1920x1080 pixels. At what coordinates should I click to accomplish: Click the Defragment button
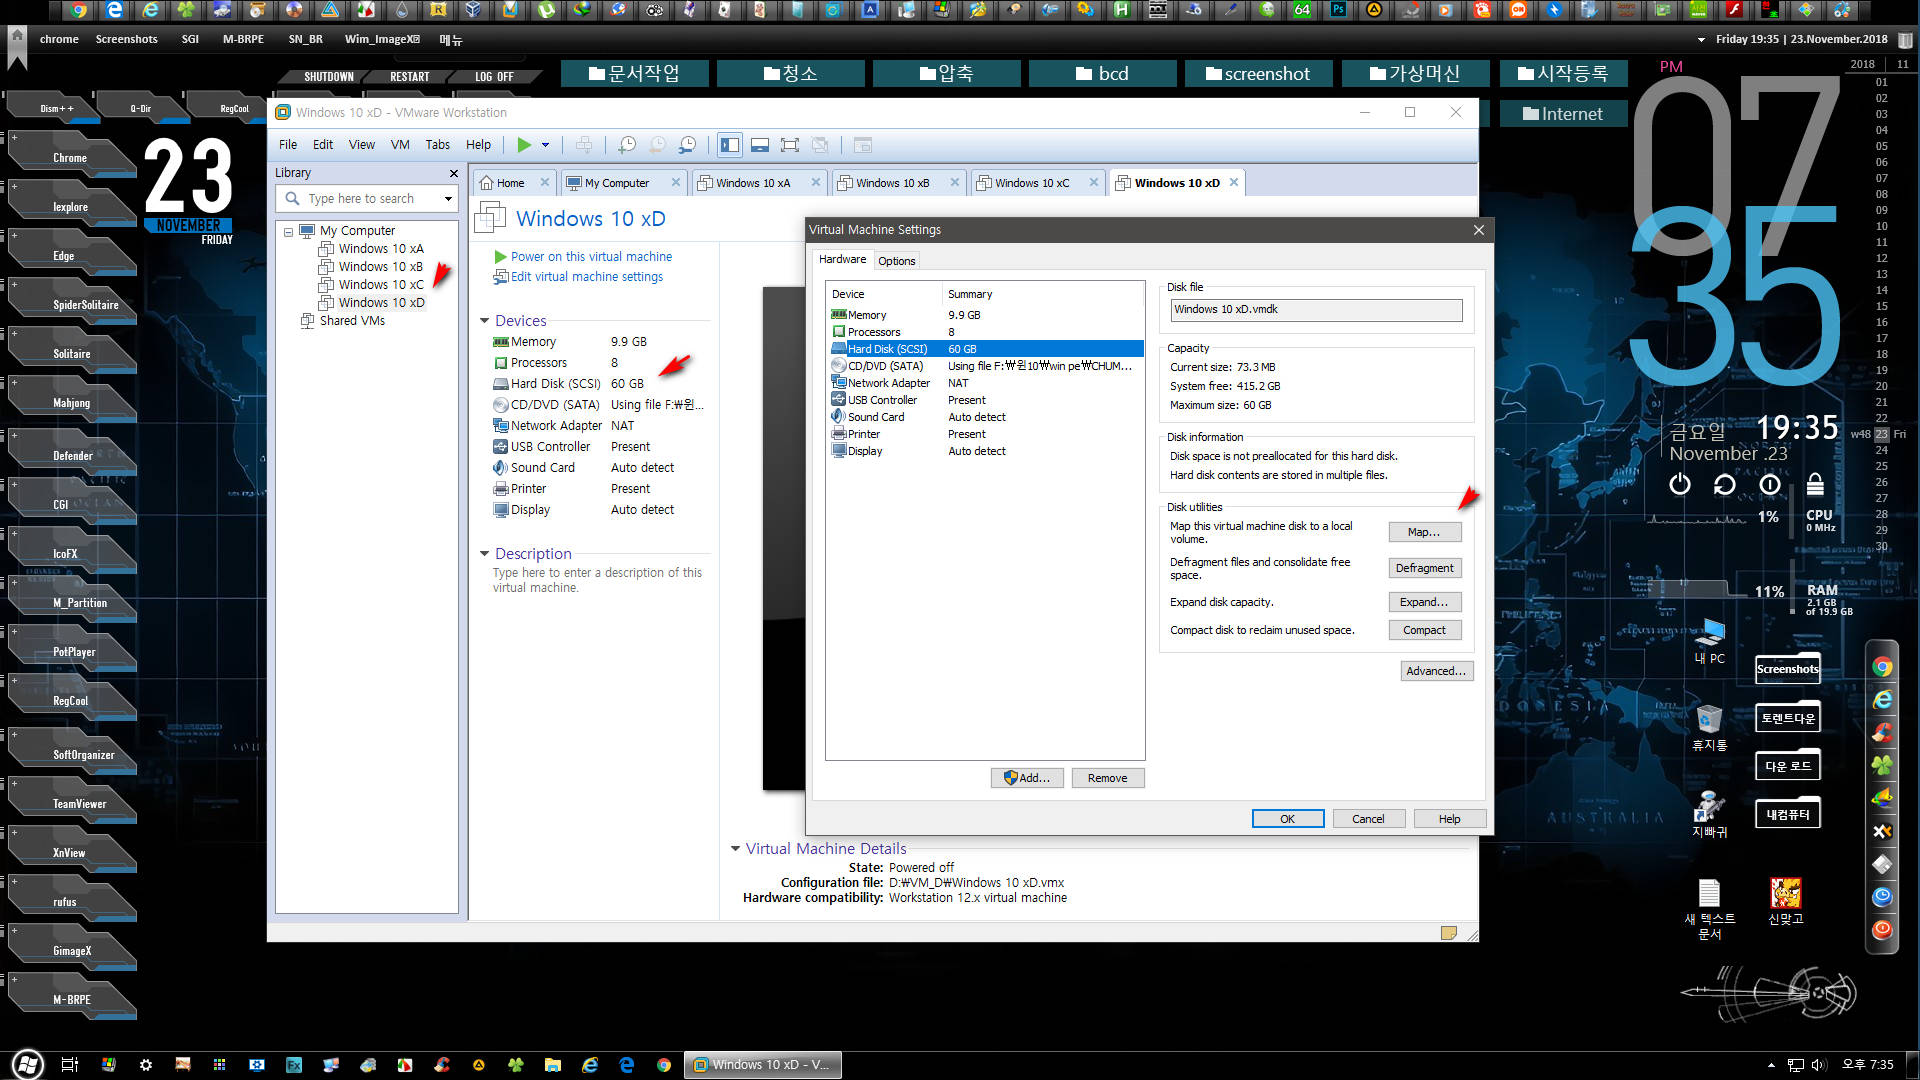[x=1424, y=568]
